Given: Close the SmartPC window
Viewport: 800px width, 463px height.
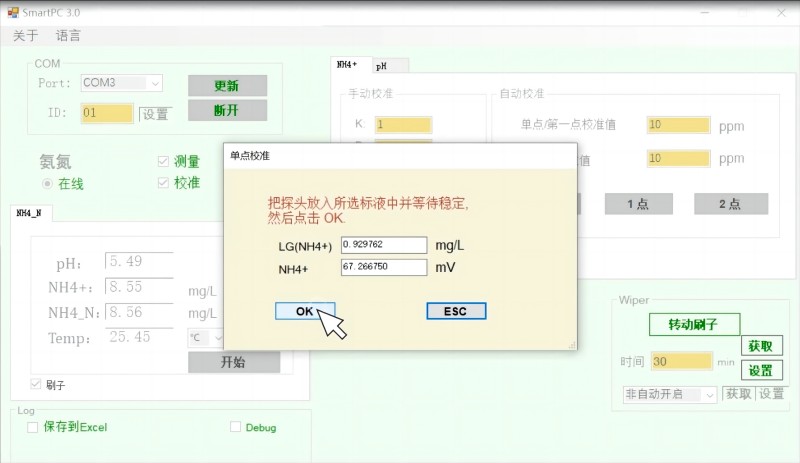Looking at the screenshot, I should coord(781,13).
